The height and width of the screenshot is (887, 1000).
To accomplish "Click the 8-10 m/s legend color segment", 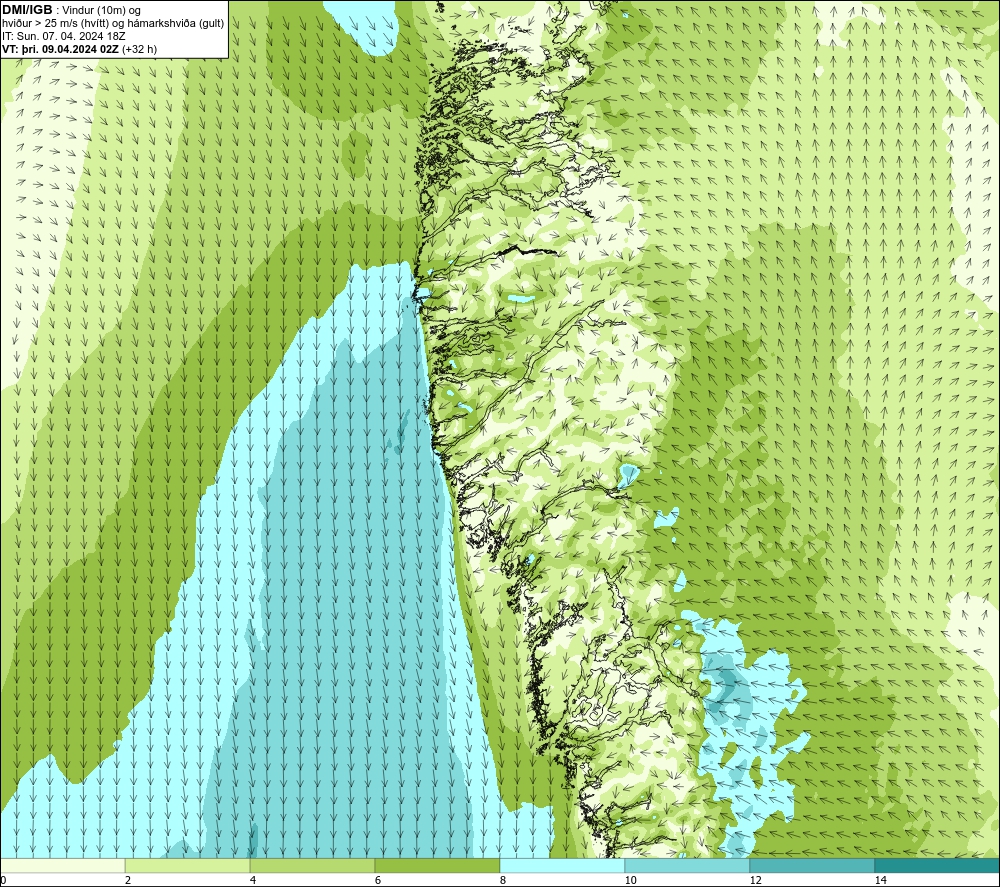I will pos(562,865).
